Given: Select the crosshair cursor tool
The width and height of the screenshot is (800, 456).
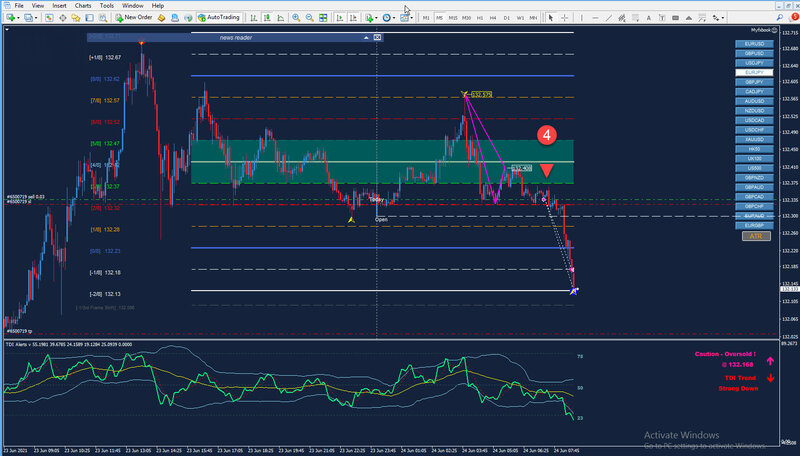Looking at the screenshot, I should (565, 18).
